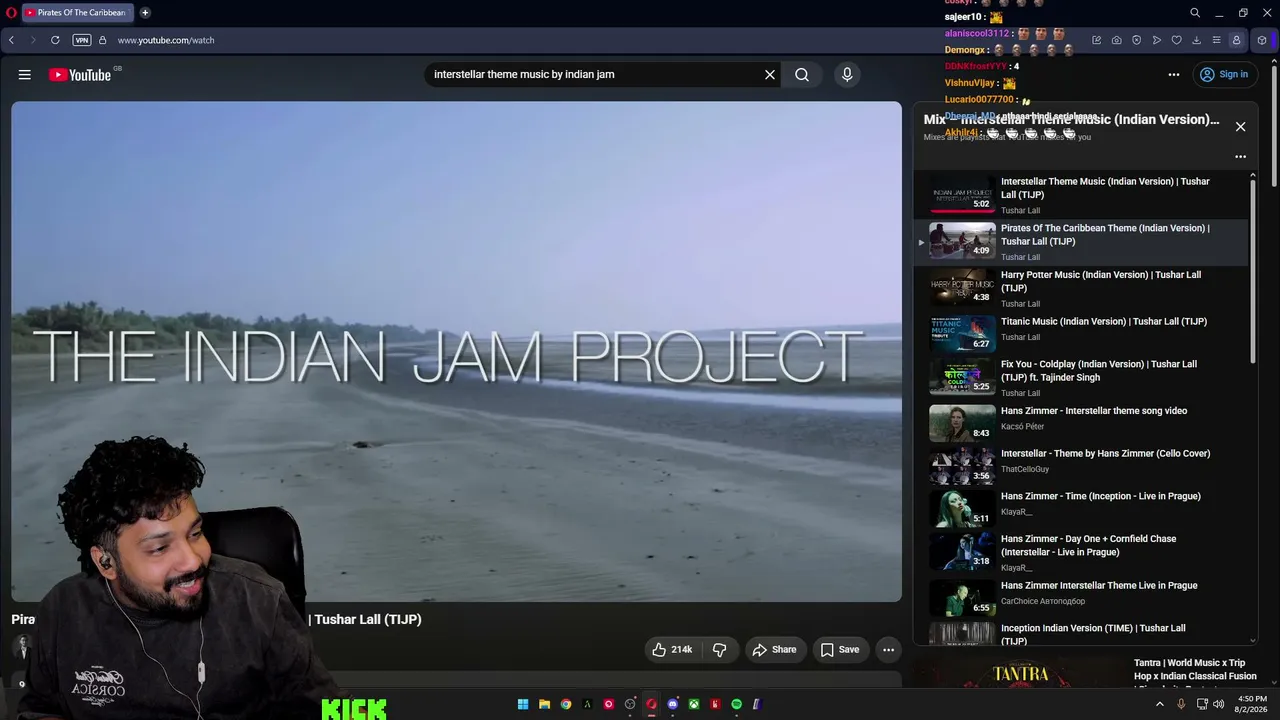Share the current video
Viewport: 1280px width, 720px height.
pyautogui.click(x=774, y=650)
